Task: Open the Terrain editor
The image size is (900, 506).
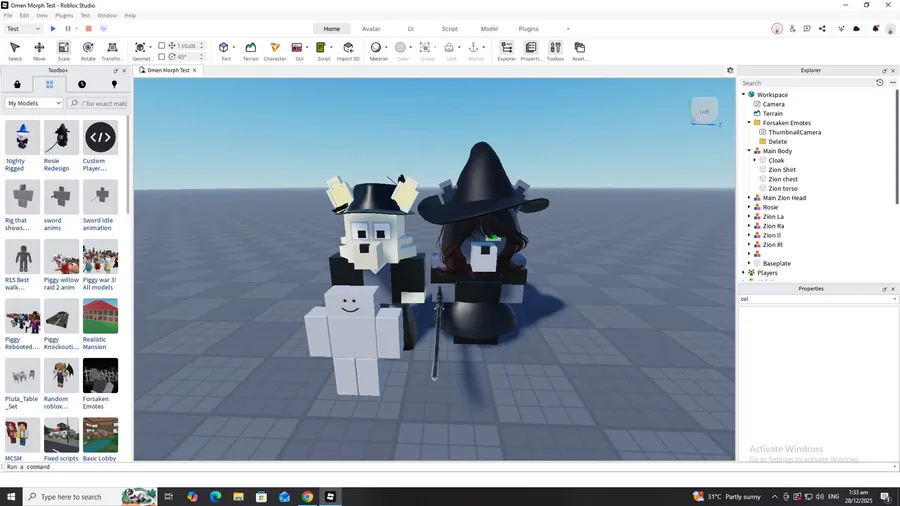Action: coord(251,50)
